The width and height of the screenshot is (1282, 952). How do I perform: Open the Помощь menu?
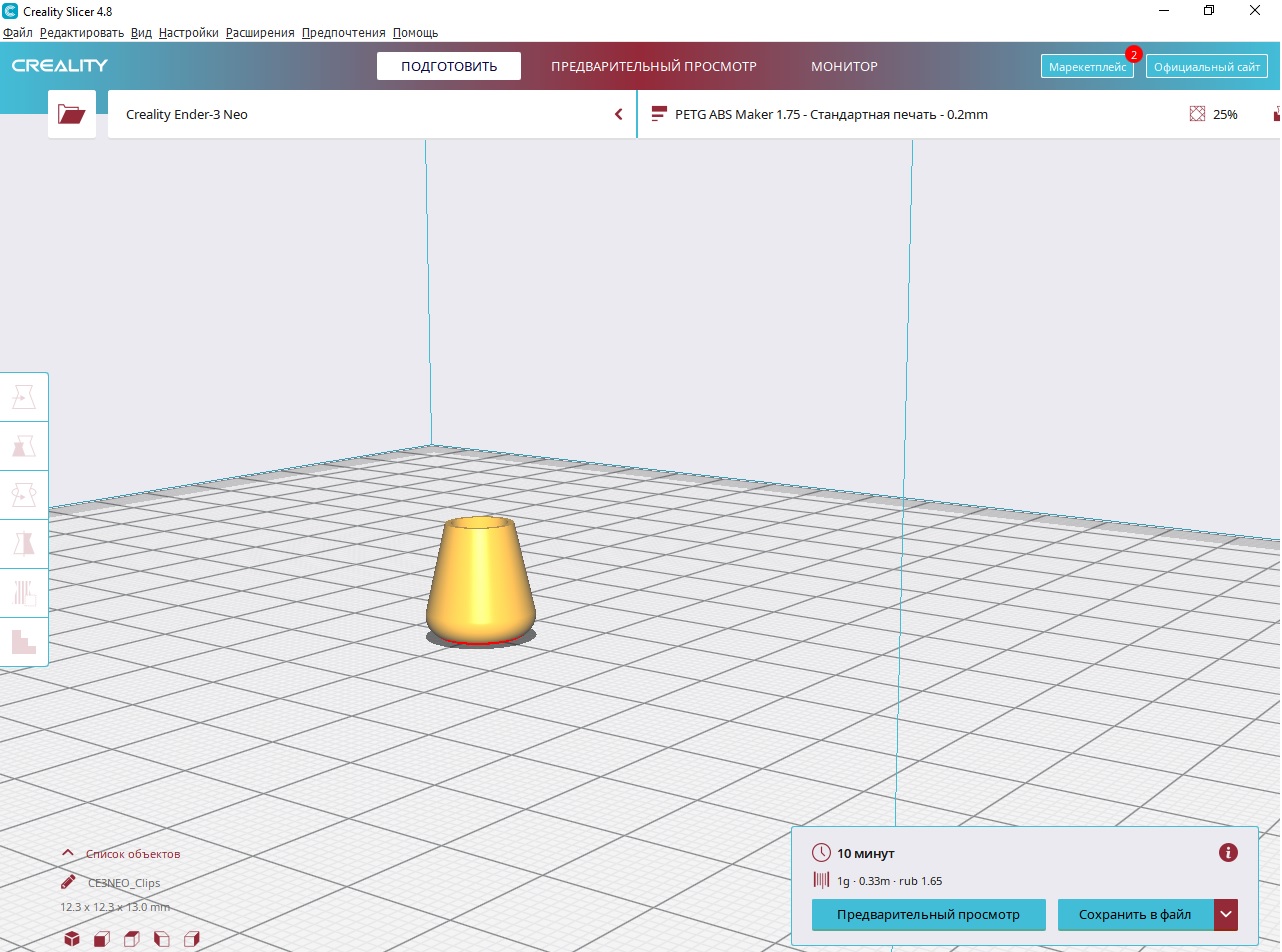pos(415,33)
